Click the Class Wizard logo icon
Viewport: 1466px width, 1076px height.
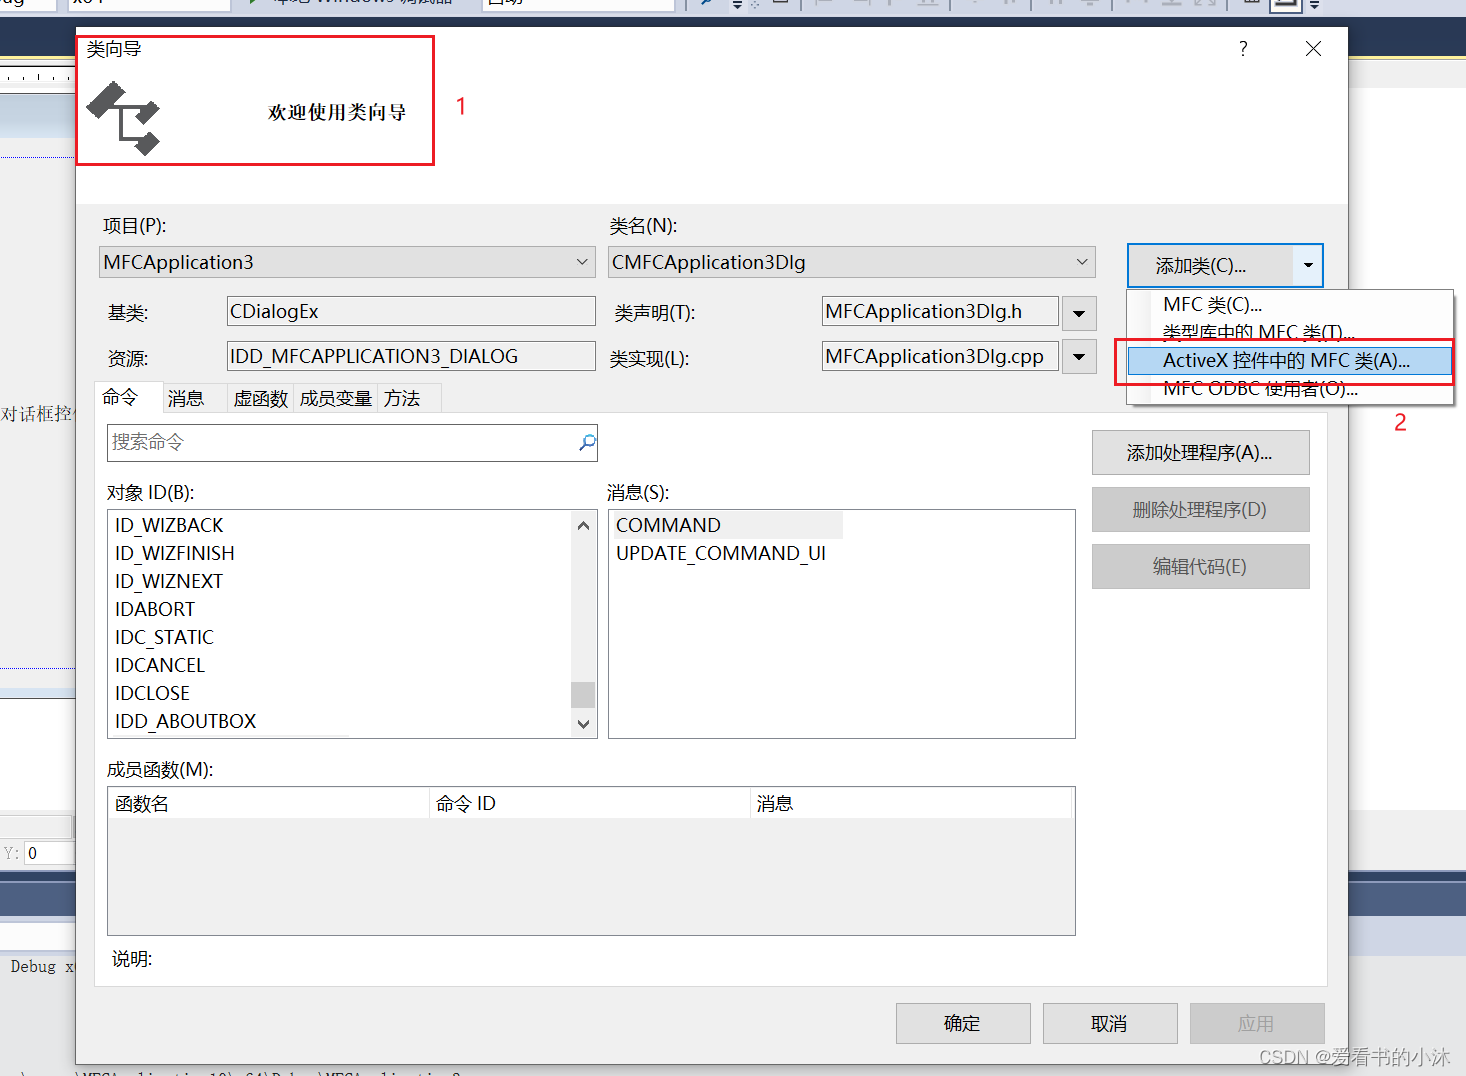click(123, 119)
